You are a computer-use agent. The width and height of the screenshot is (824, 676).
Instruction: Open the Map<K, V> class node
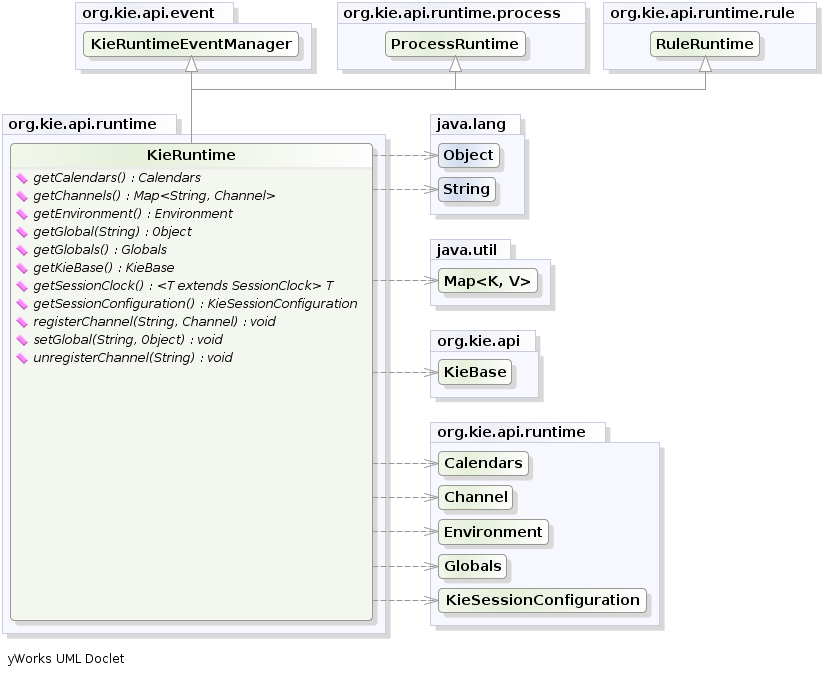487,281
